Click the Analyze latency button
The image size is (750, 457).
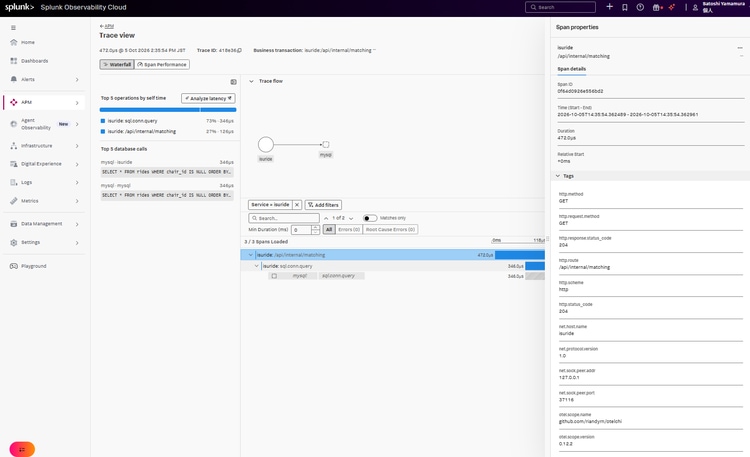pos(208,98)
